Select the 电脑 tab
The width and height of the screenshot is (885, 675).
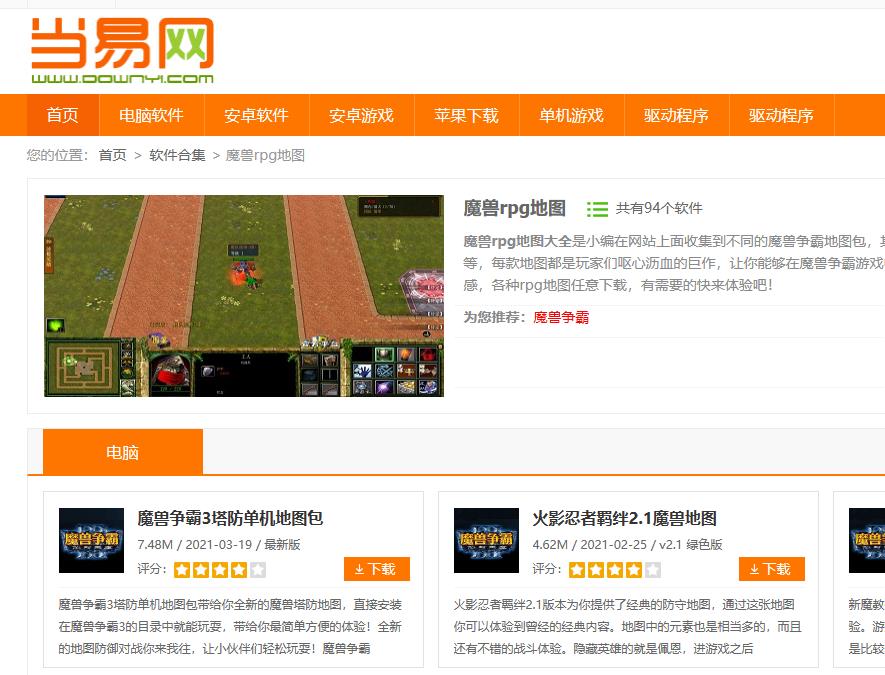[122, 452]
